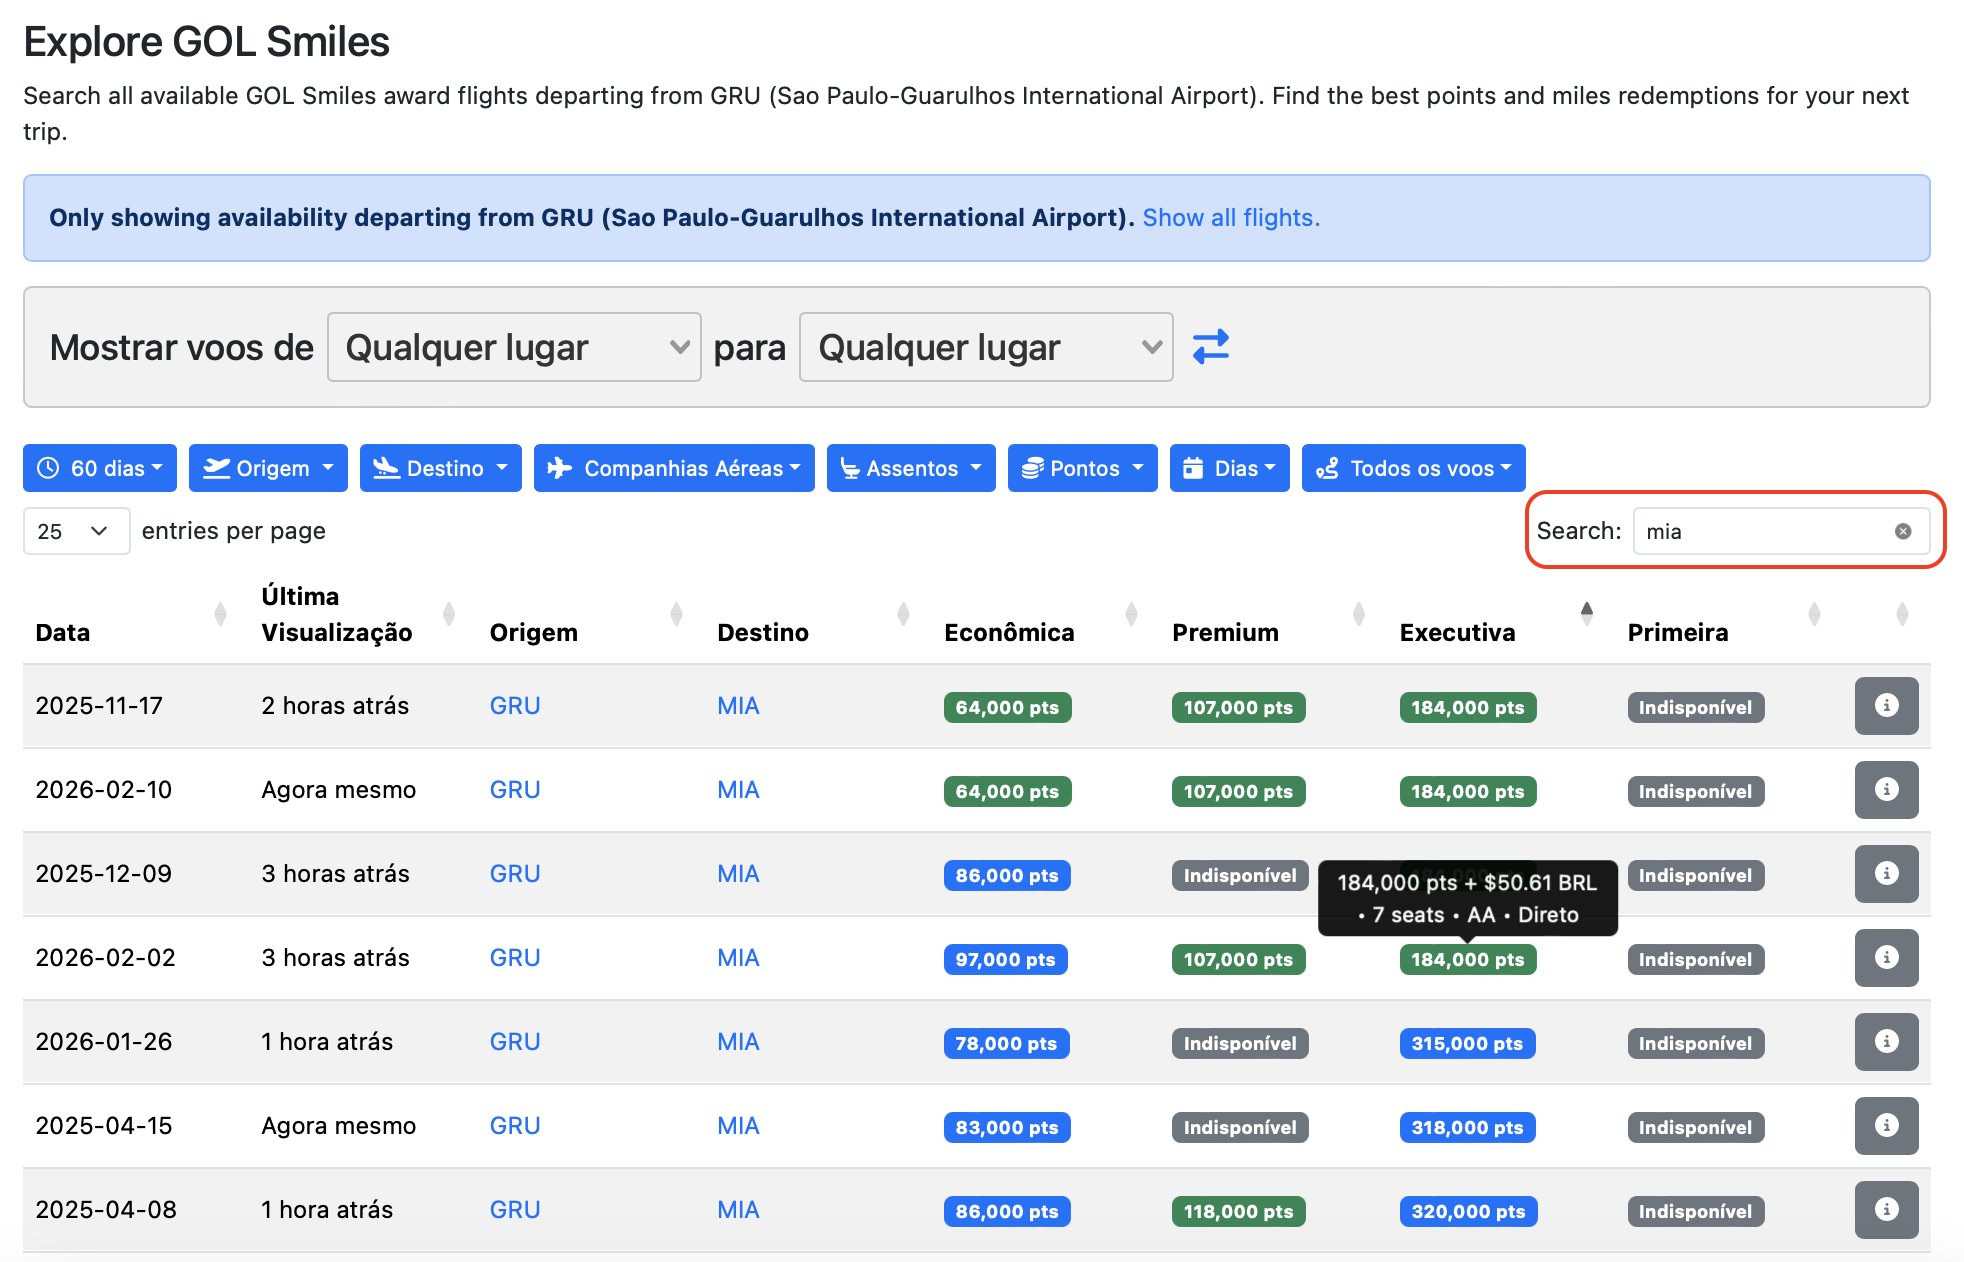Sort by Primeira column arrows
The height and width of the screenshot is (1262, 1964).
tap(1814, 614)
